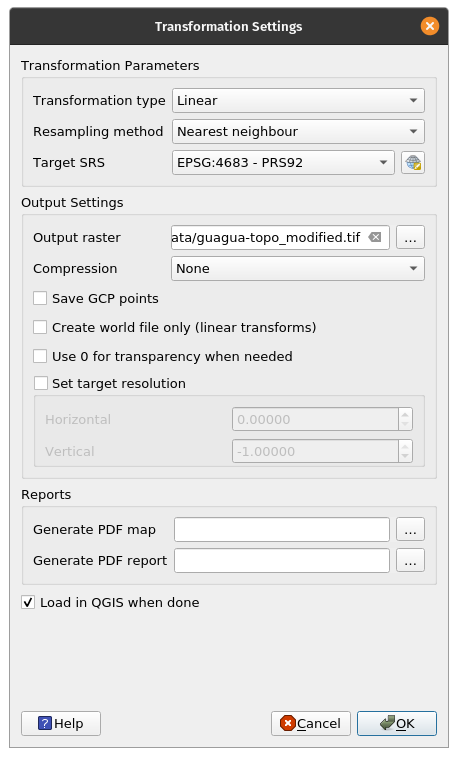
Task: Click the Output raster label
Action: coord(77,238)
